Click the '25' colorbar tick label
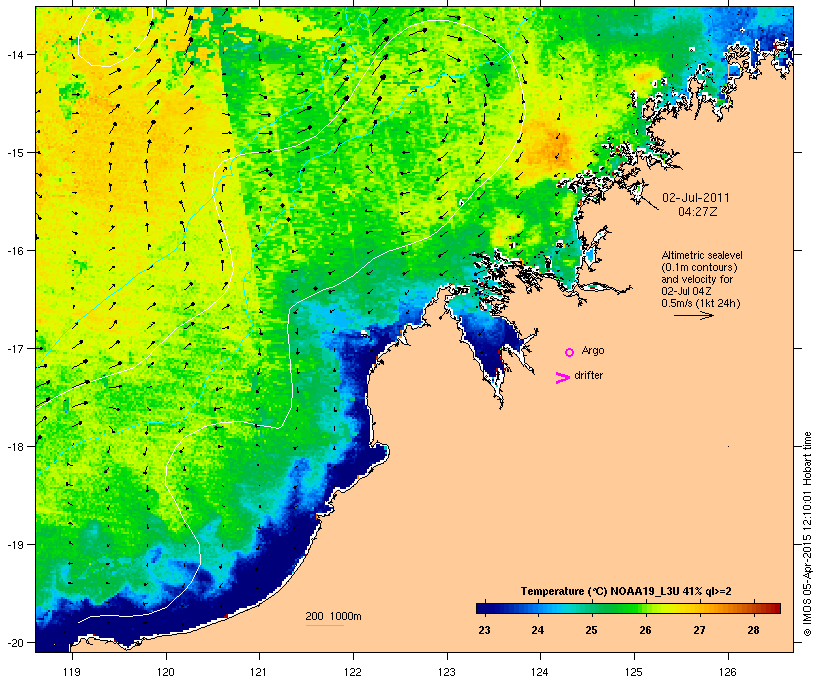Image resolution: width=820 pixels, height=680 pixels. pyautogui.click(x=591, y=630)
